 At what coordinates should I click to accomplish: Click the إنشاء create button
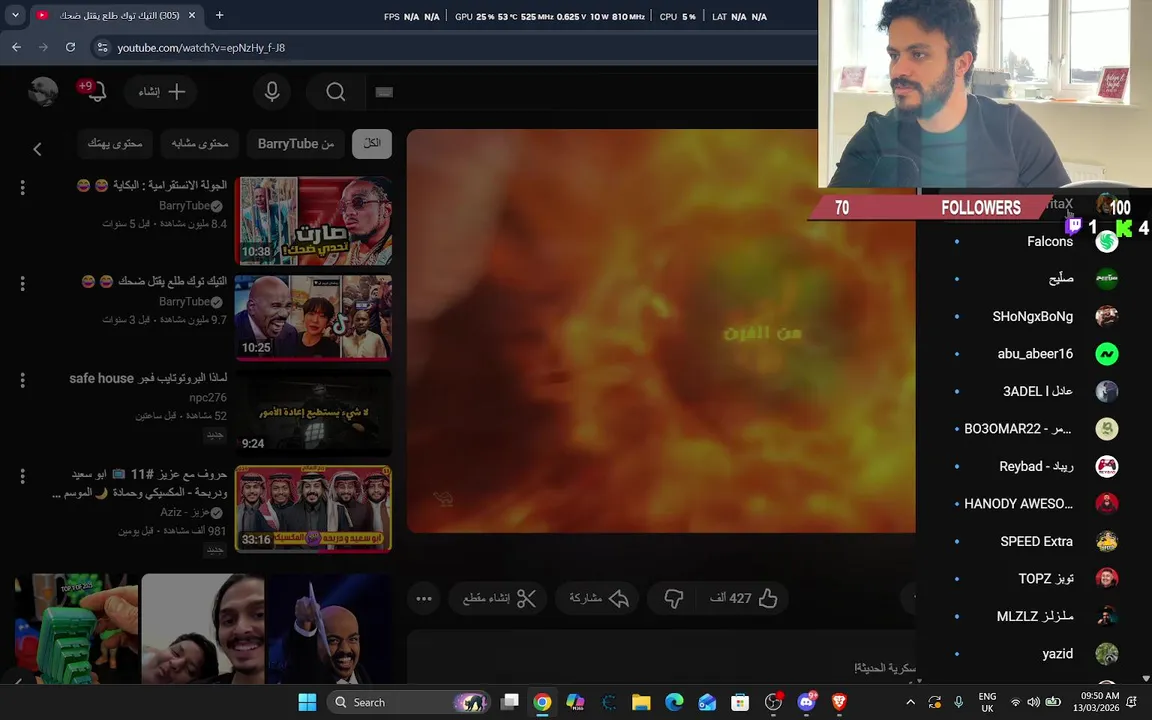161,92
